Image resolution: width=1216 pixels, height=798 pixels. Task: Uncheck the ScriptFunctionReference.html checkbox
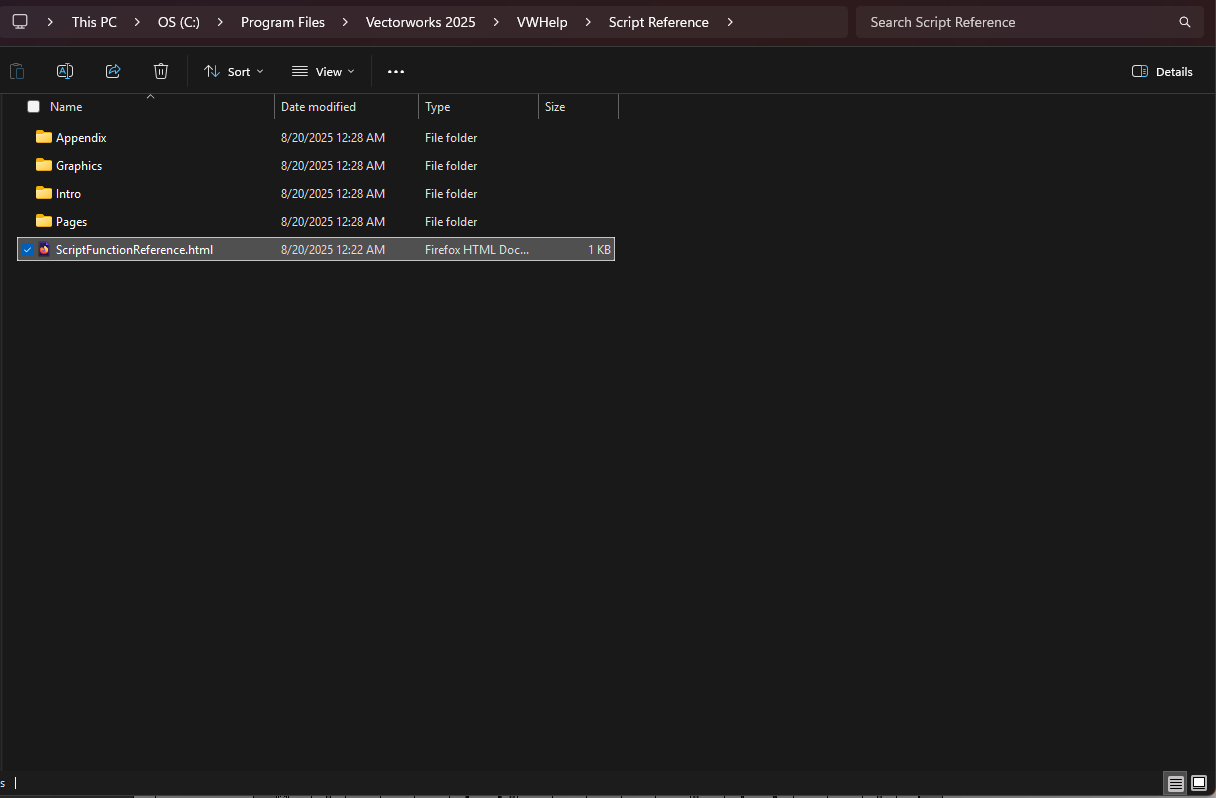click(28, 250)
